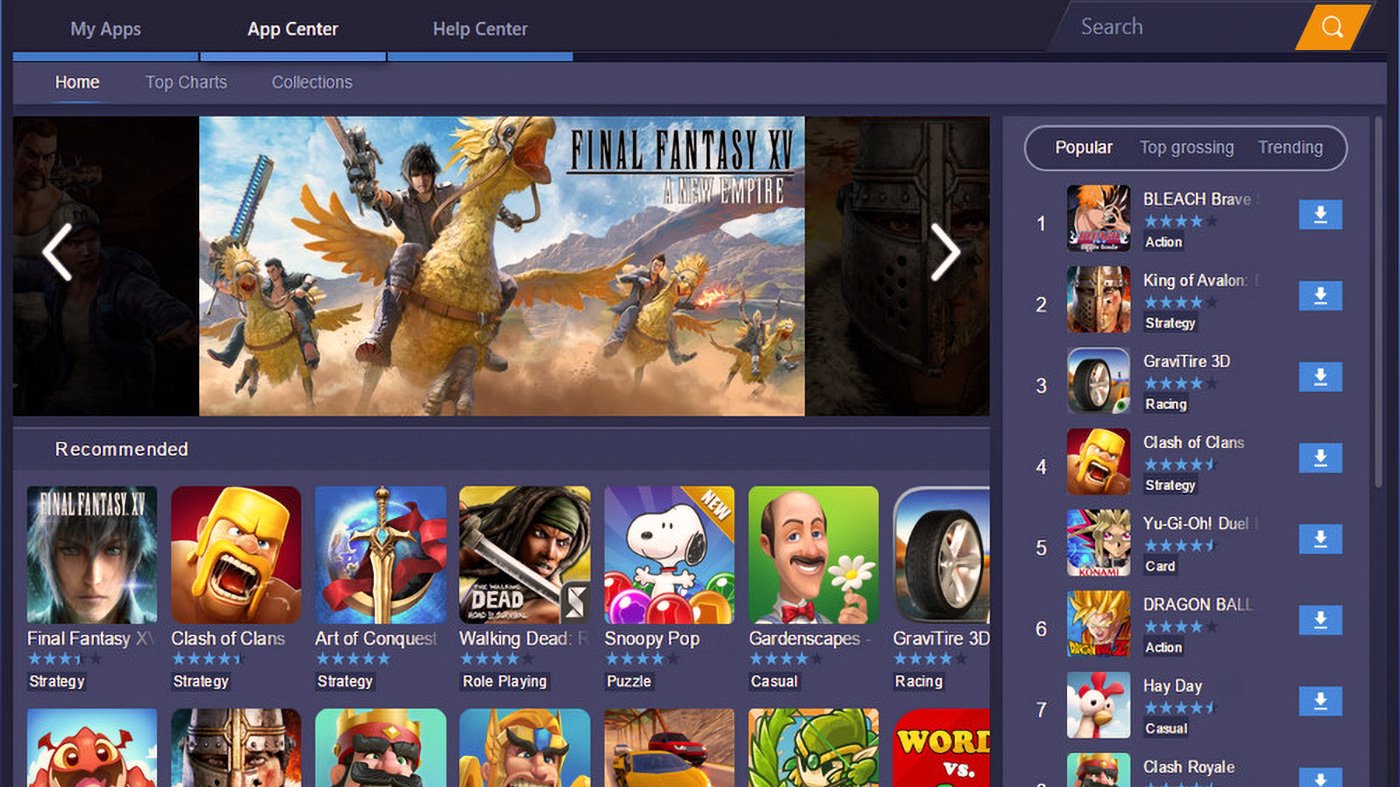
Task: Go to next banner with right arrow
Action: coord(945,252)
